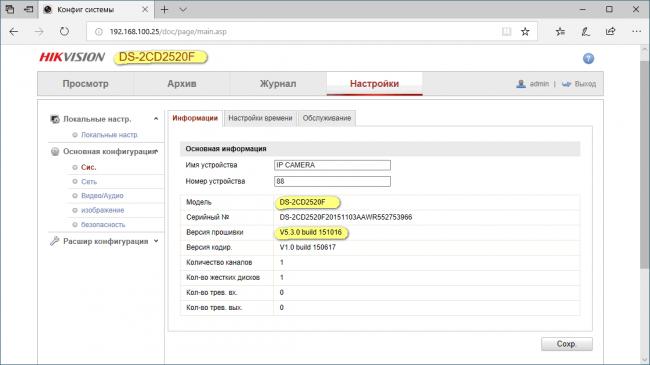Switch to the Просмотр tab
650x365 pixels.
[x=85, y=84]
